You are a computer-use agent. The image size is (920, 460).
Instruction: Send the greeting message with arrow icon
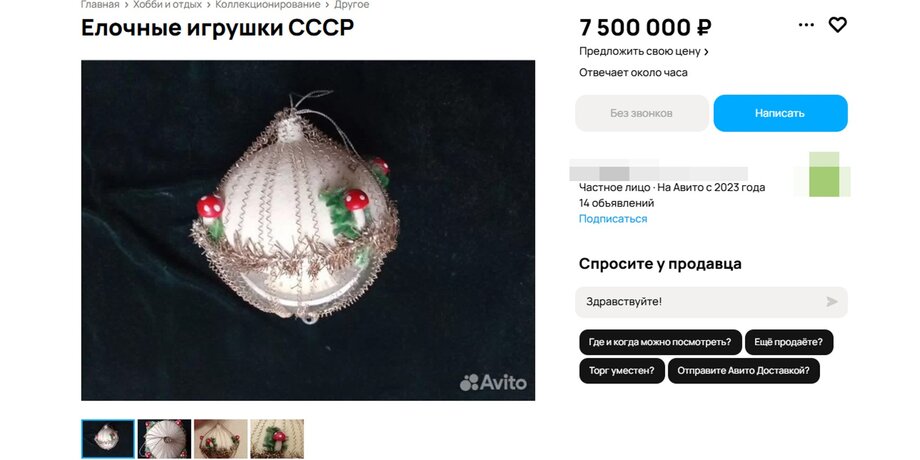[832, 302]
